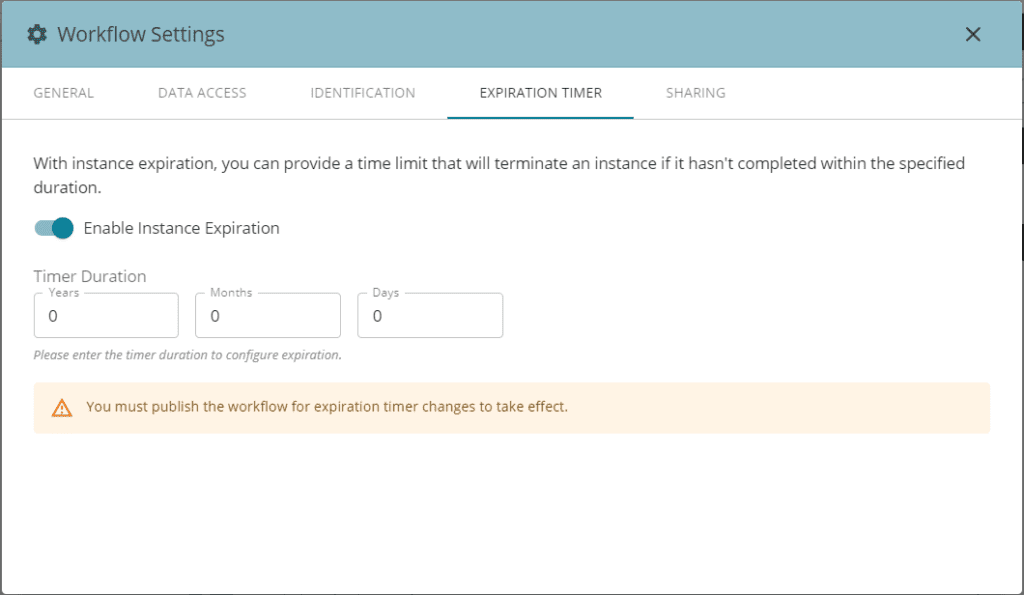
Task: Click the Enable Instance Expiration label text
Action: pos(181,228)
